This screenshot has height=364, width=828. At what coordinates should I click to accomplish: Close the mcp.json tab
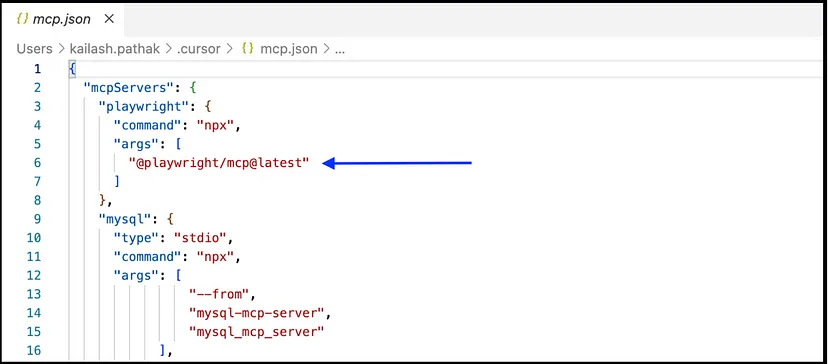109,19
